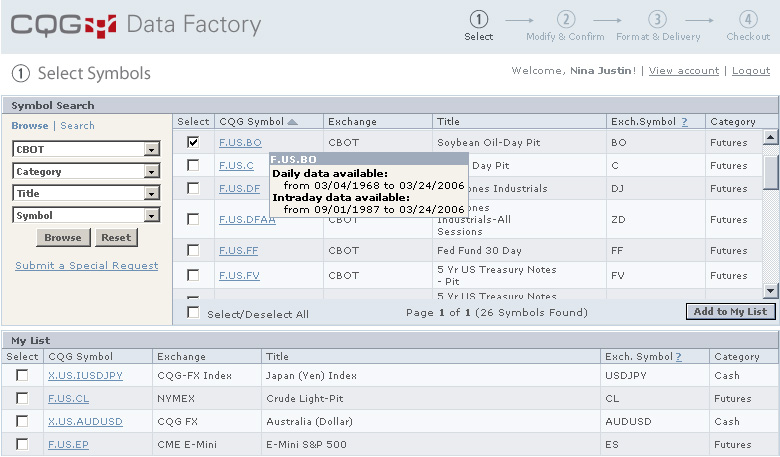Check the F.US.CL checkbox in My List

point(22,398)
